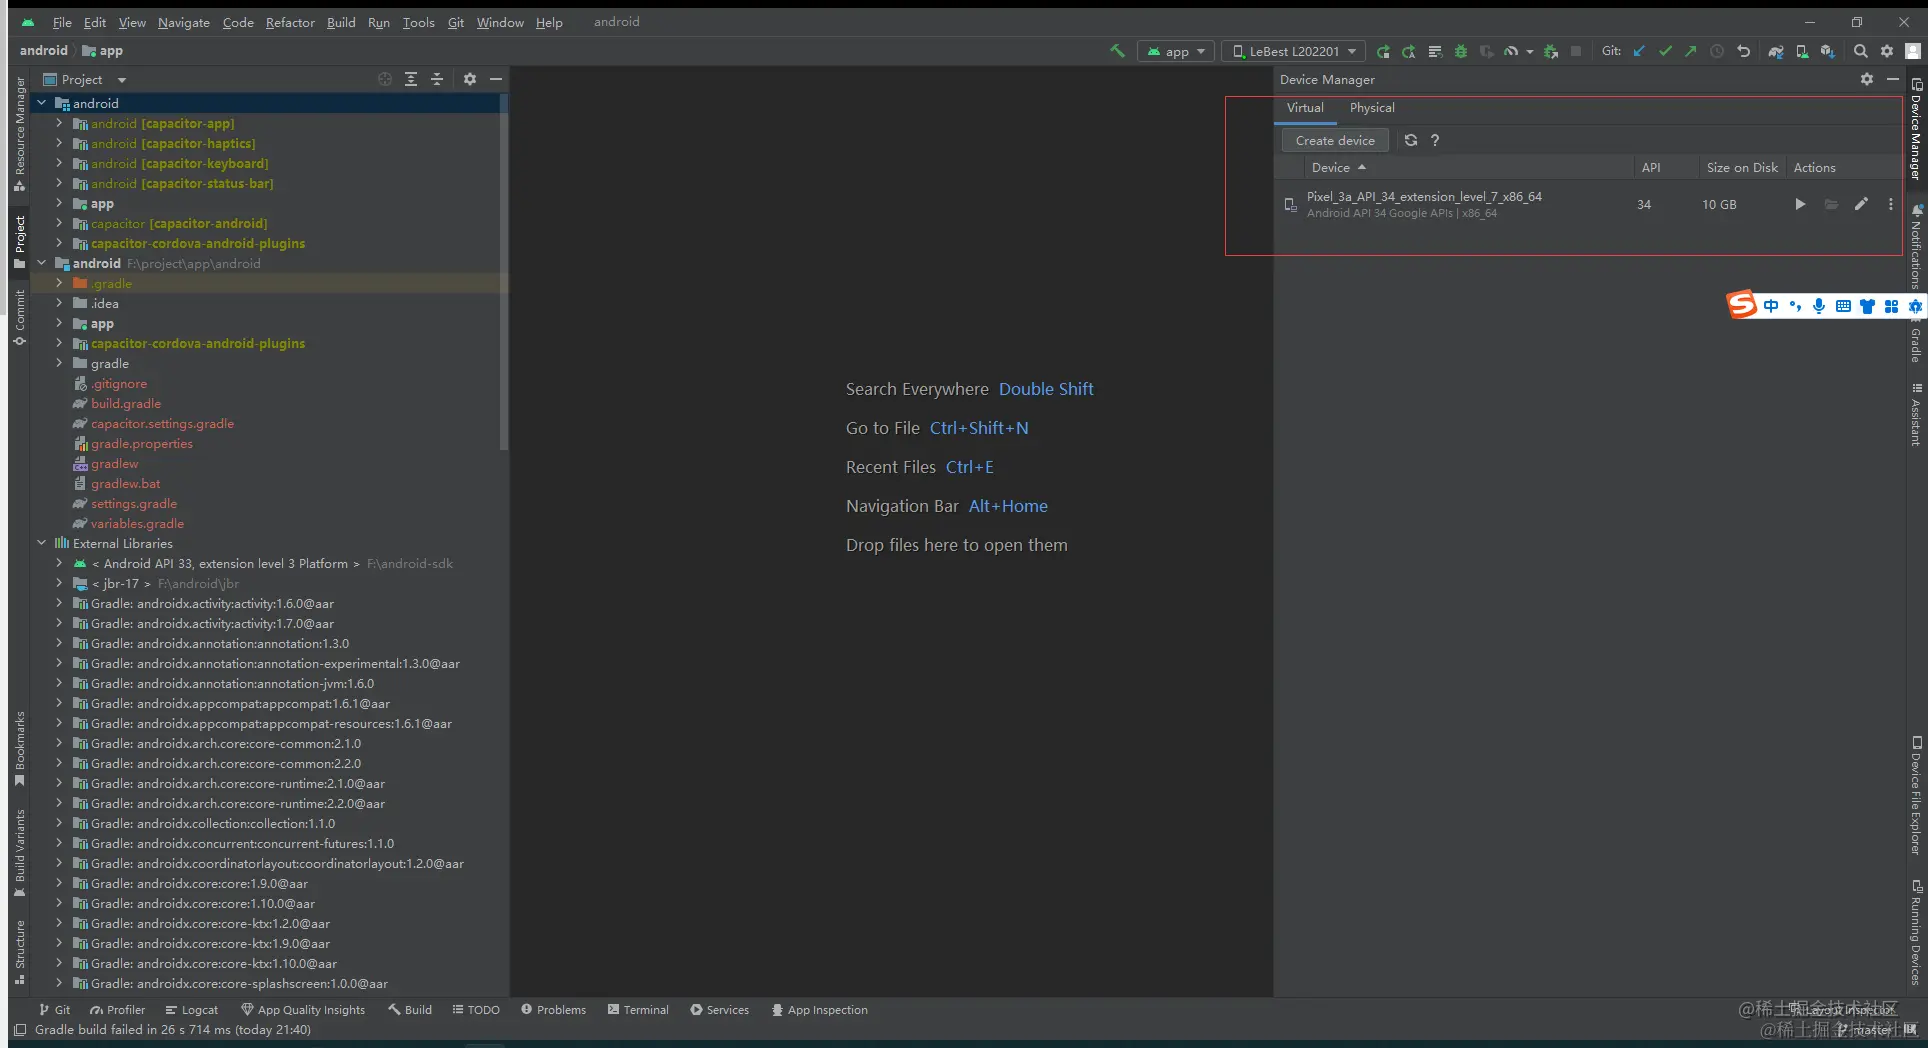Click the Git Update Project arrow

[x=1639, y=51]
